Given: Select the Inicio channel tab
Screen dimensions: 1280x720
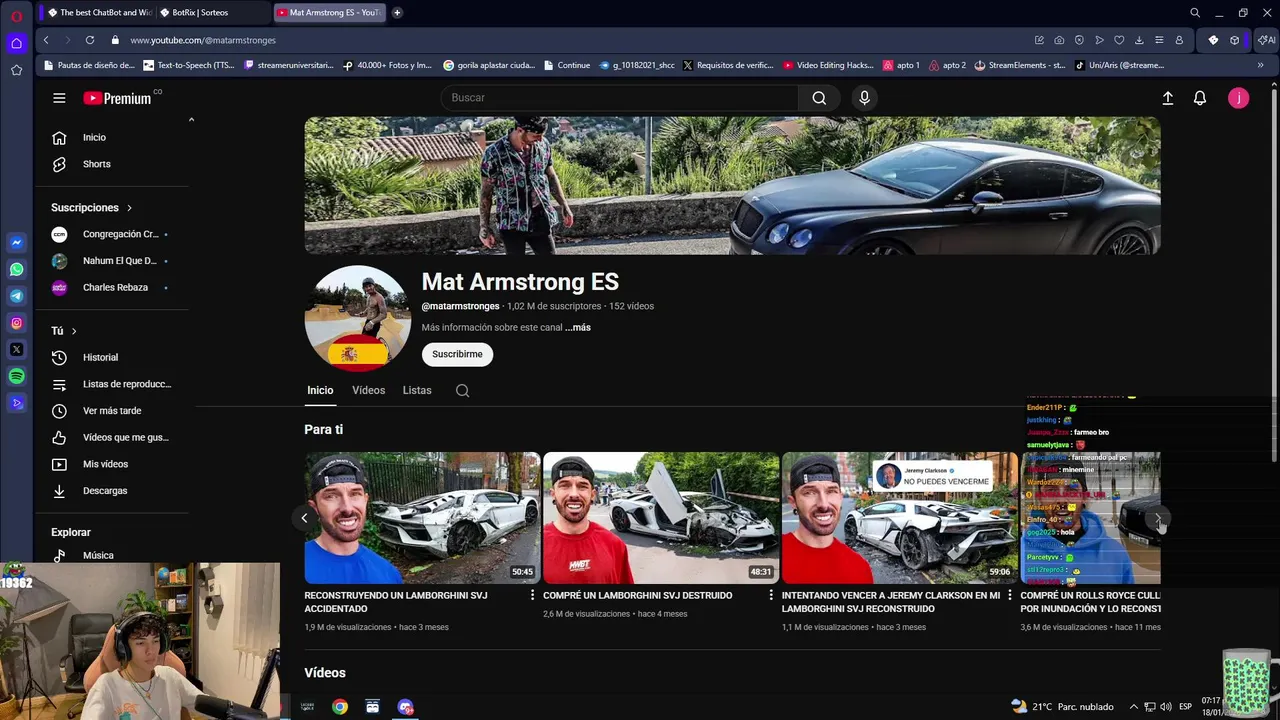Looking at the screenshot, I should click(320, 390).
